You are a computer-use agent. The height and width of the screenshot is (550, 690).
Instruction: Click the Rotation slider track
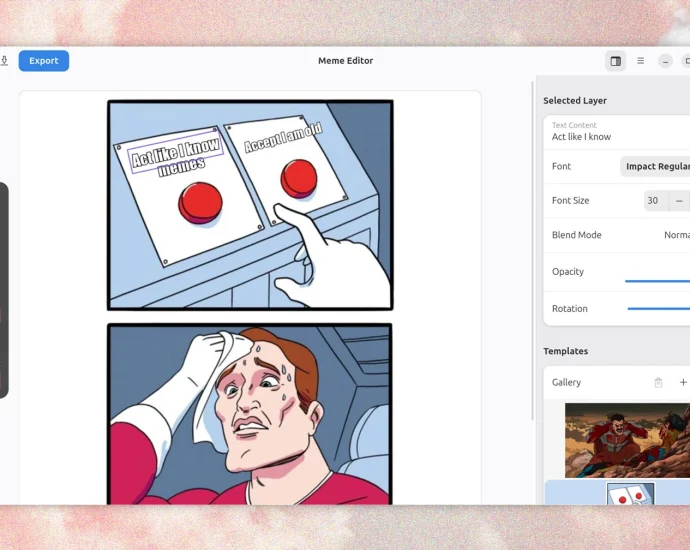(659, 308)
